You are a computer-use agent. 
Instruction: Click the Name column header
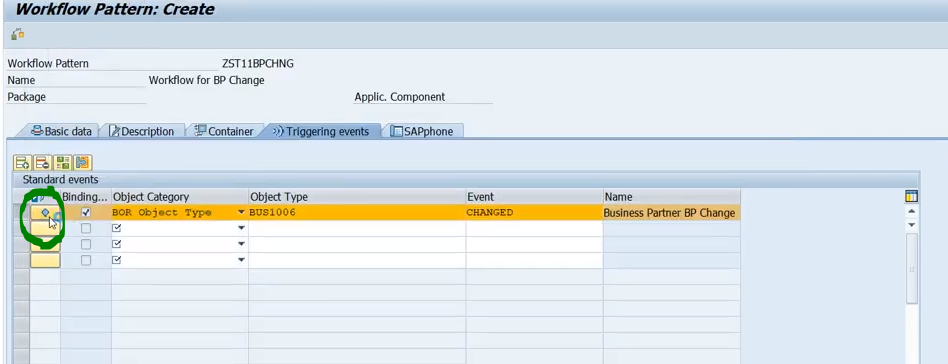(672, 197)
